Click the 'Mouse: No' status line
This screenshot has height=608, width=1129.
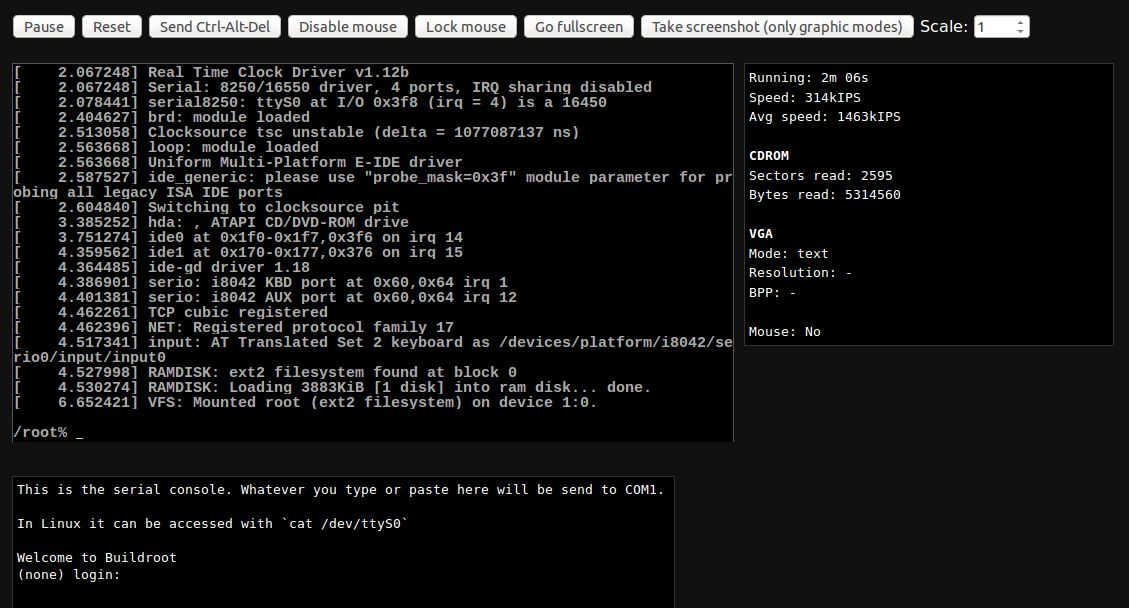pyautogui.click(x=784, y=332)
